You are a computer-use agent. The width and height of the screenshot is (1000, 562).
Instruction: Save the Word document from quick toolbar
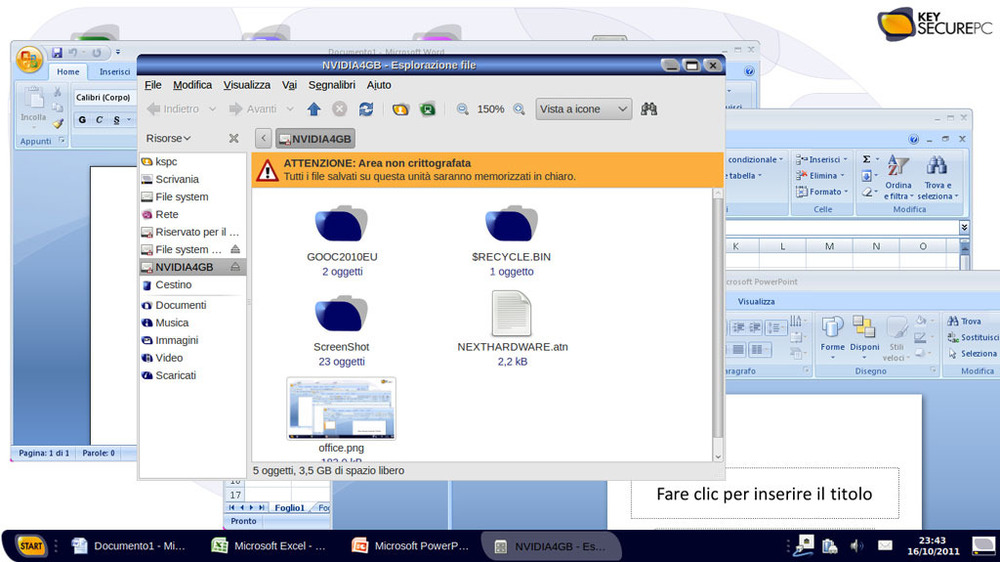pos(57,52)
